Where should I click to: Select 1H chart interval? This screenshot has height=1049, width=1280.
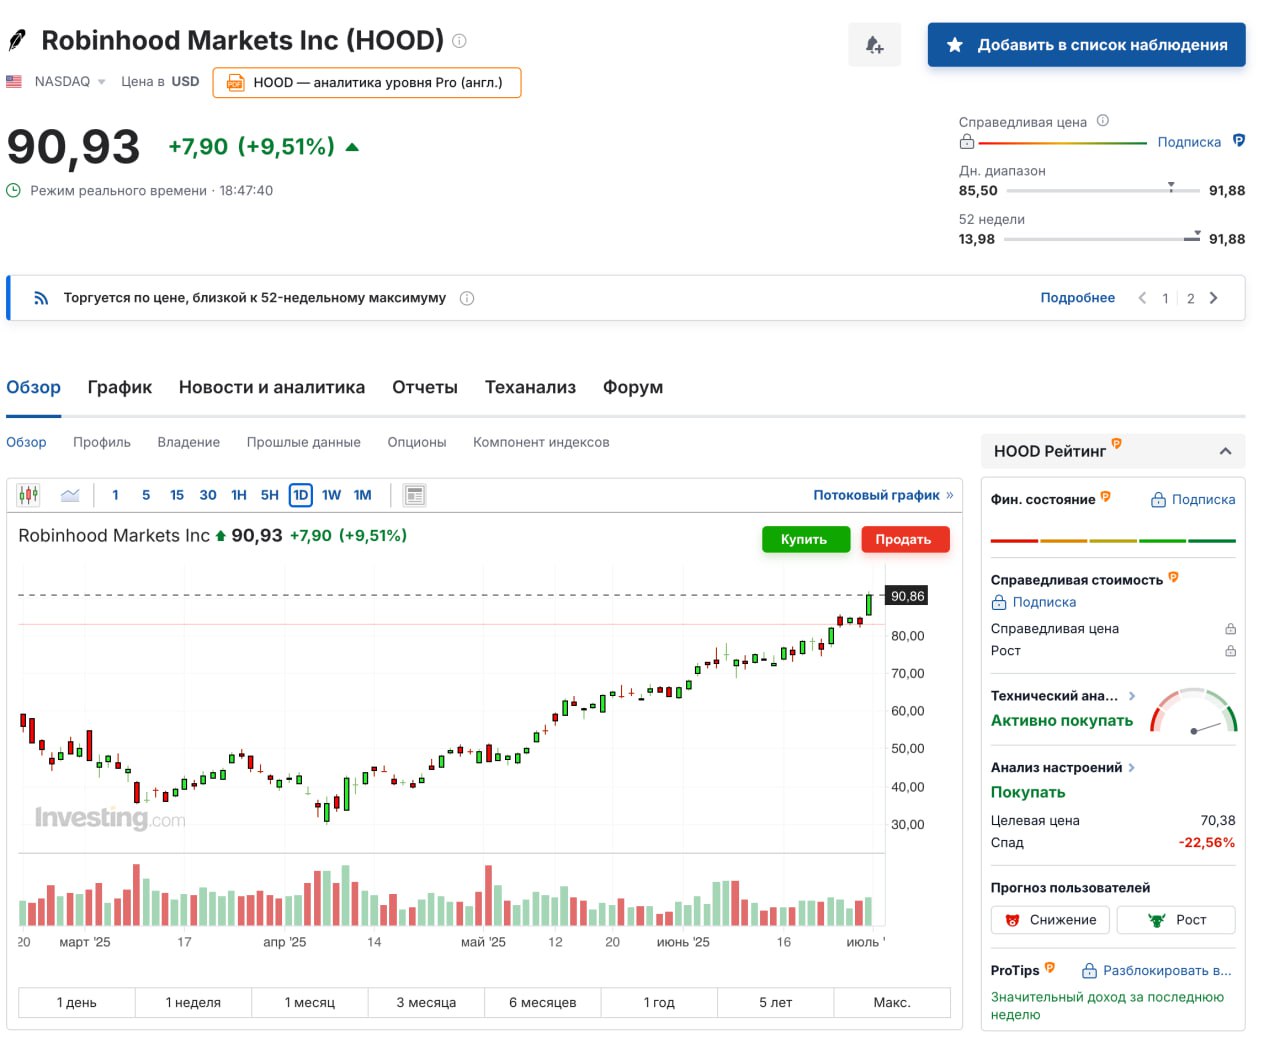[x=239, y=495]
